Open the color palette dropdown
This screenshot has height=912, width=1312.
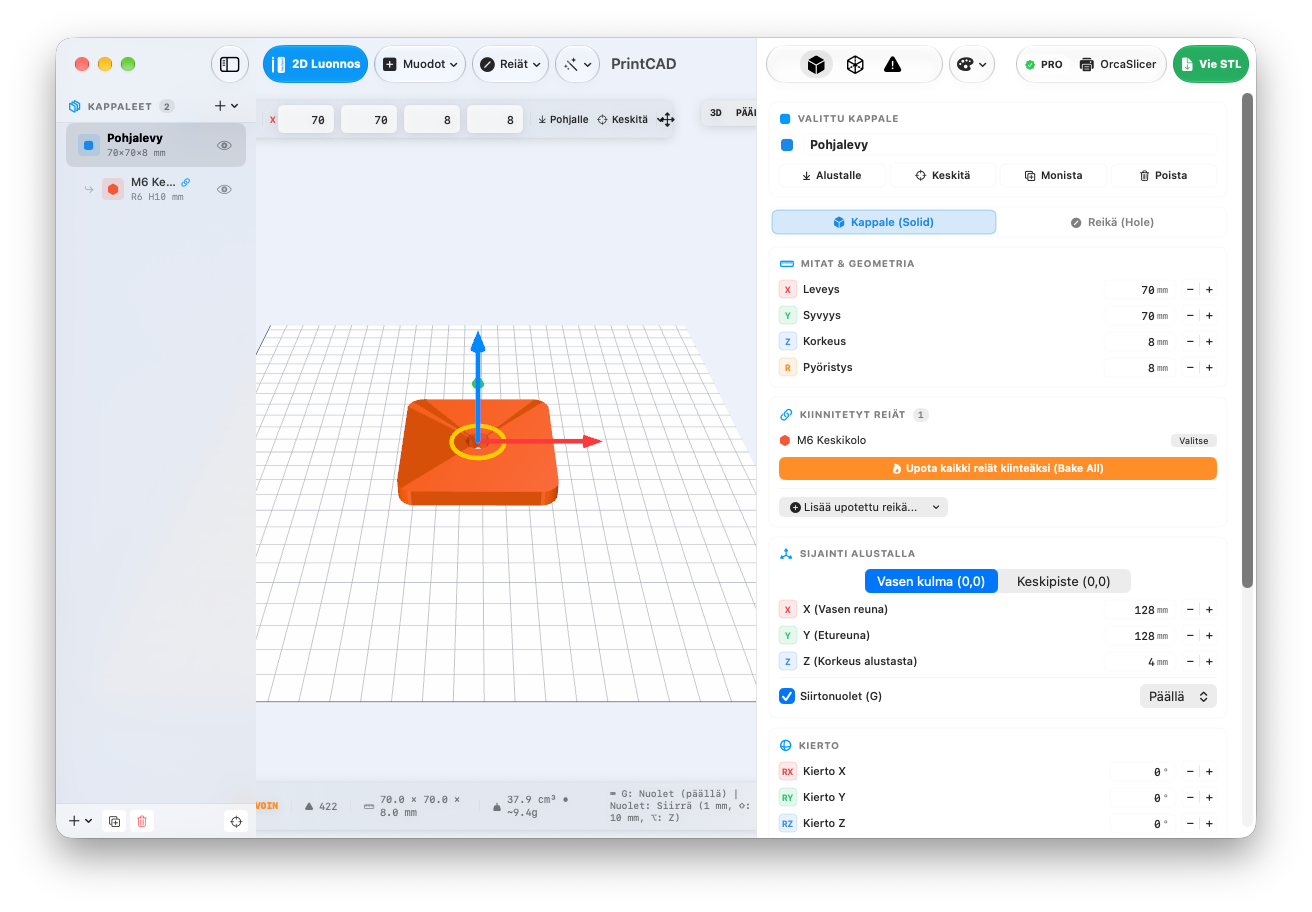972,64
